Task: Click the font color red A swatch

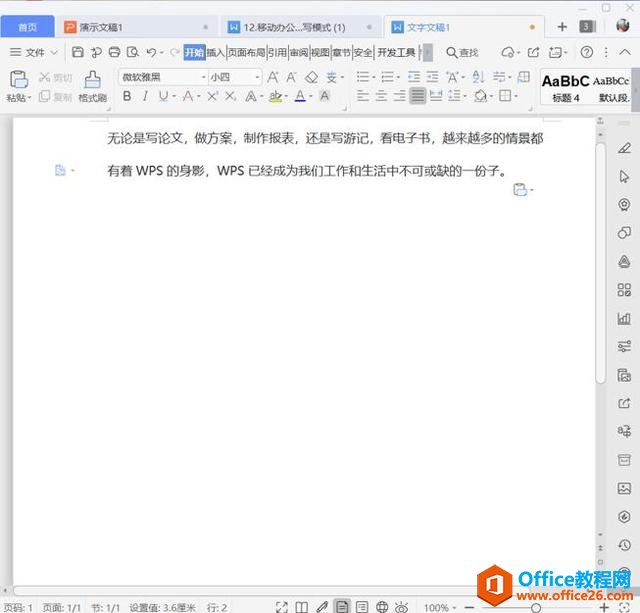Action: (x=299, y=96)
